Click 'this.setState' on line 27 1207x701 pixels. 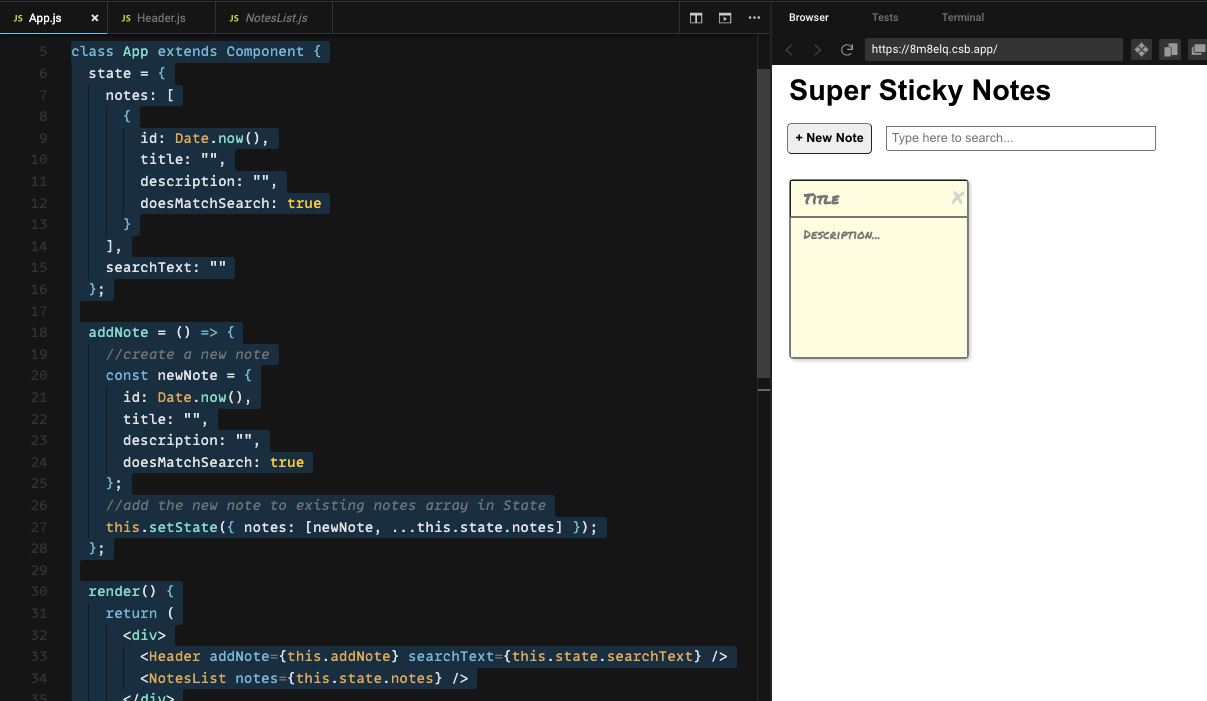[161, 527]
